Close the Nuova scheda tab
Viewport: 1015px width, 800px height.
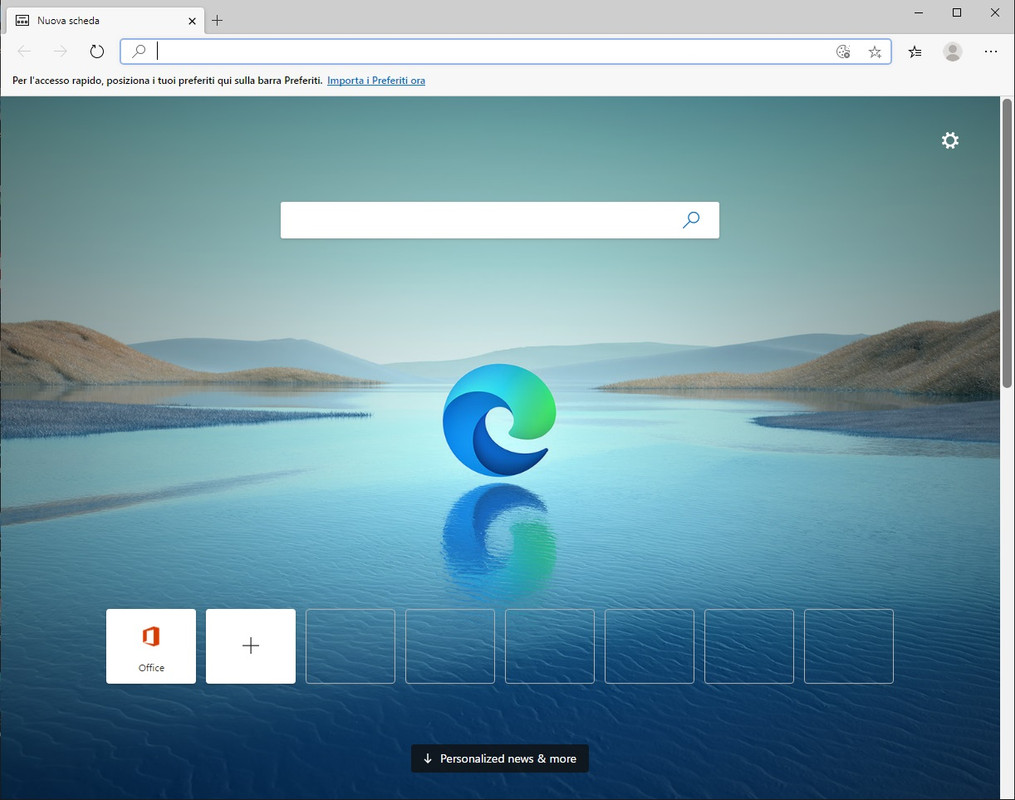click(x=192, y=21)
